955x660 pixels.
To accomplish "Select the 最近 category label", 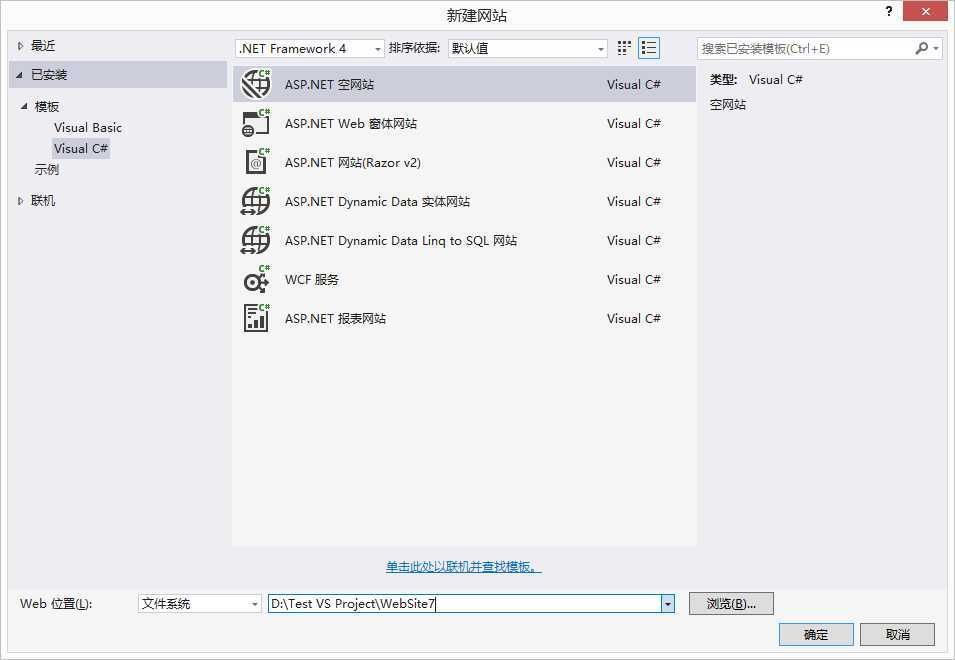I will [x=43, y=46].
